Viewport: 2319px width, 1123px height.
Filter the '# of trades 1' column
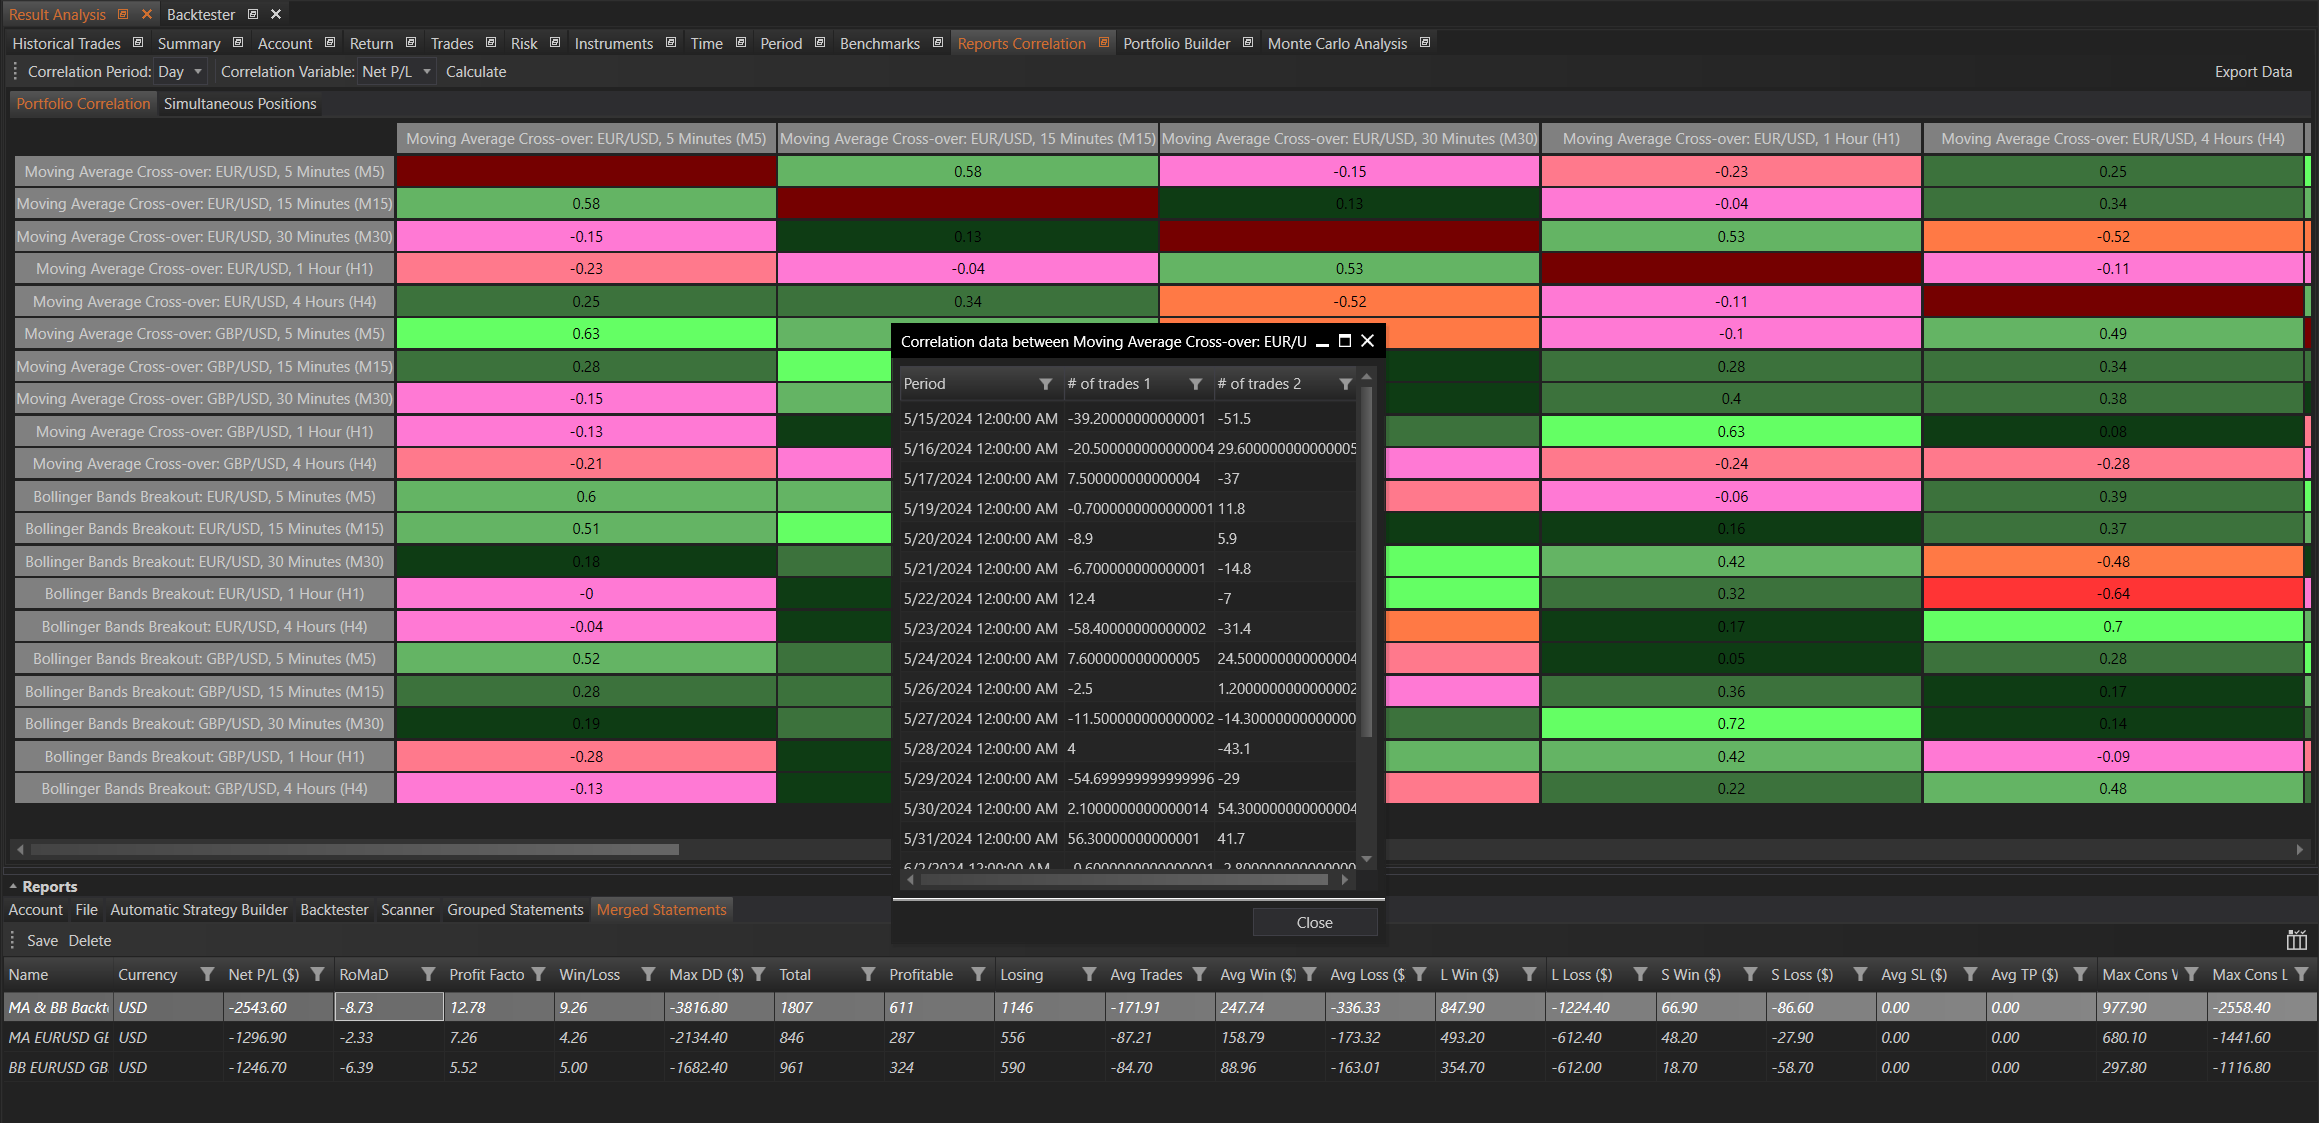(x=1195, y=384)
